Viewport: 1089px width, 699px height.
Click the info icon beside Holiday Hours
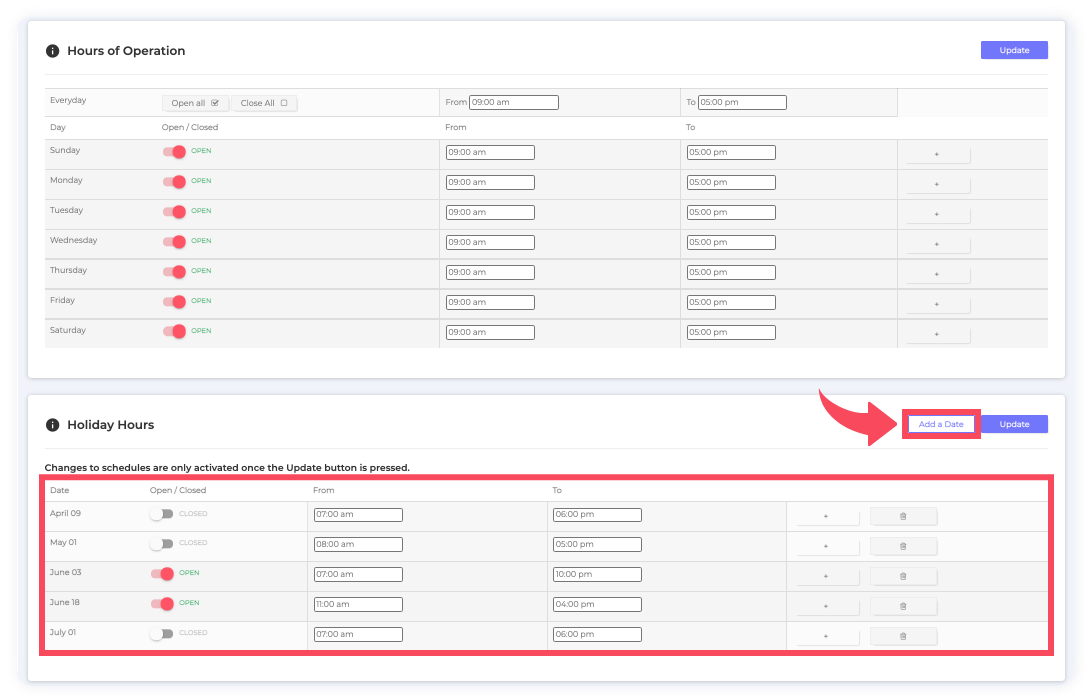point(53,425)
